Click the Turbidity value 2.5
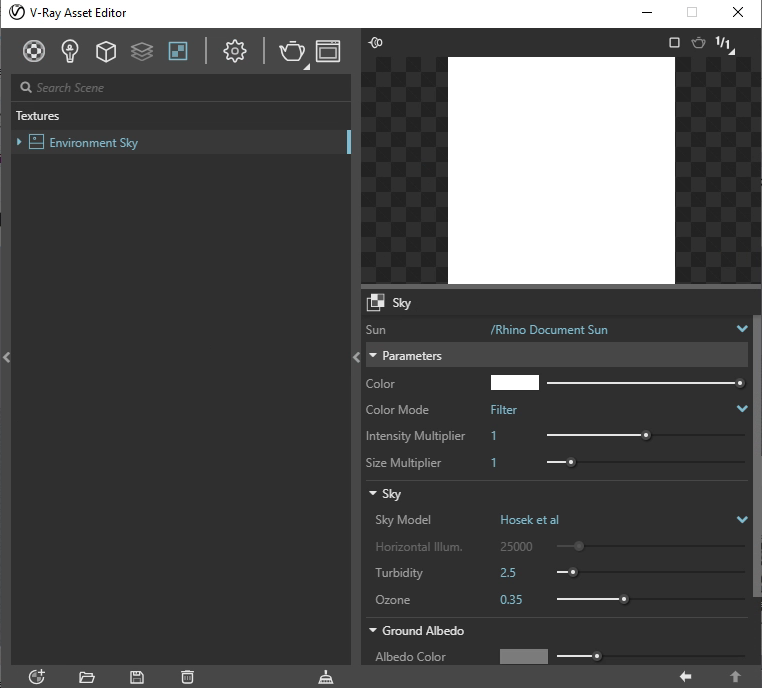Image resolution: width=762 pixels, height=688 pixels. click(508, 573)
